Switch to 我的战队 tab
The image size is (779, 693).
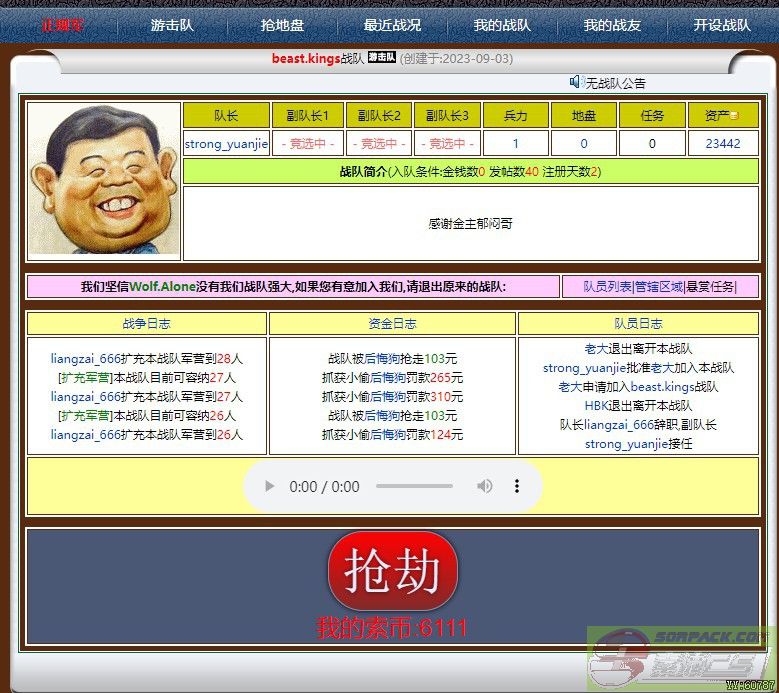[x=502, y=25]
